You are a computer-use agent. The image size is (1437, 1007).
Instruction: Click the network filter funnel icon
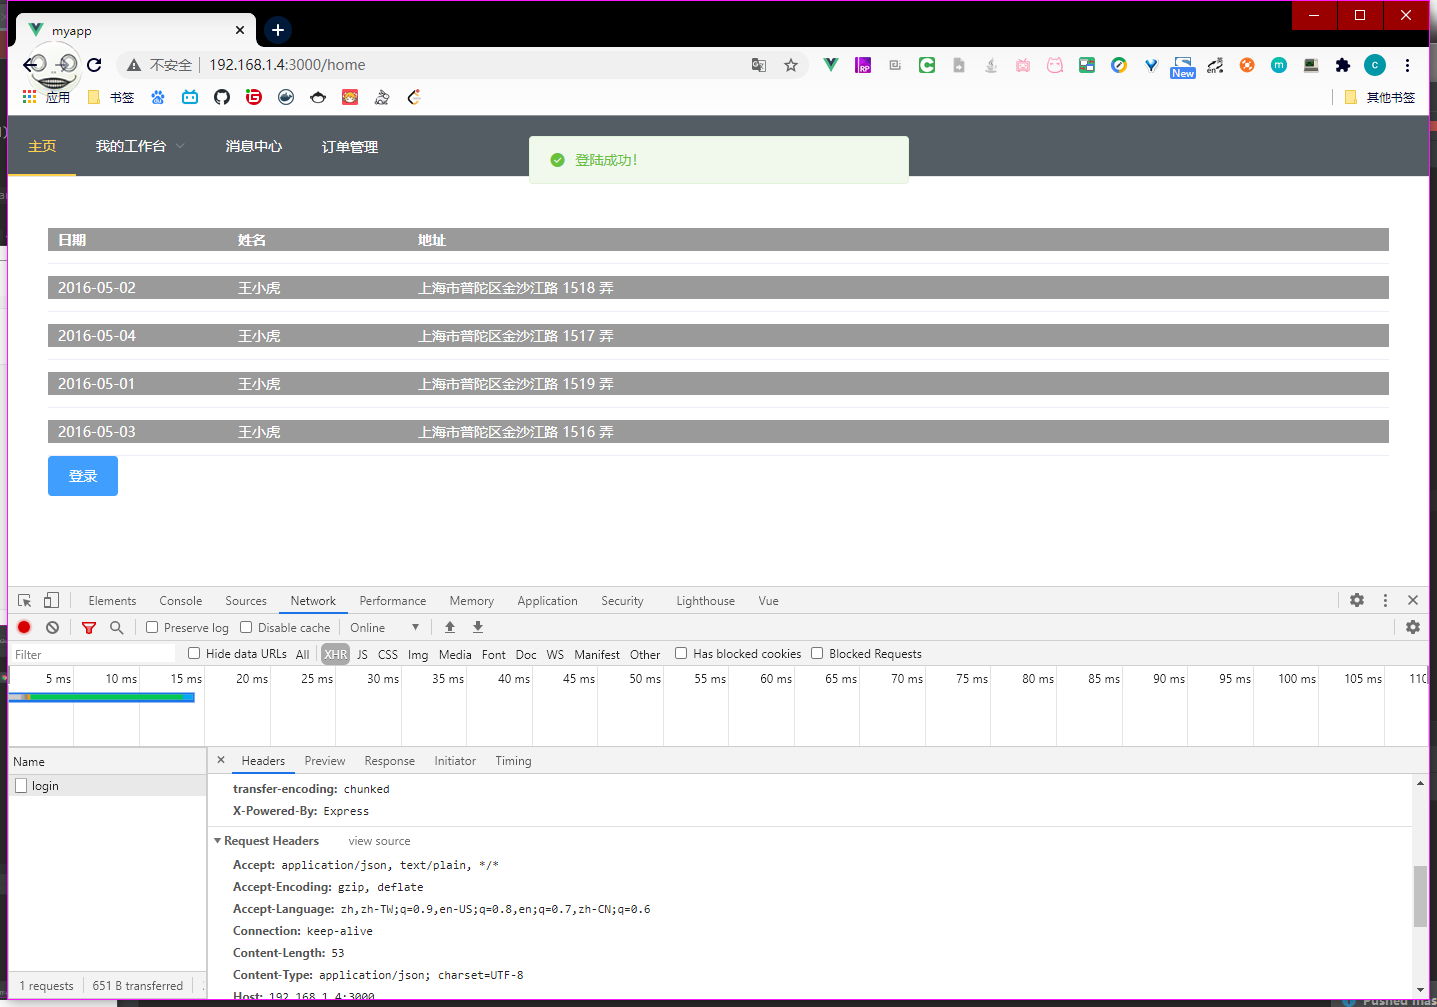(x=89, y=628)
